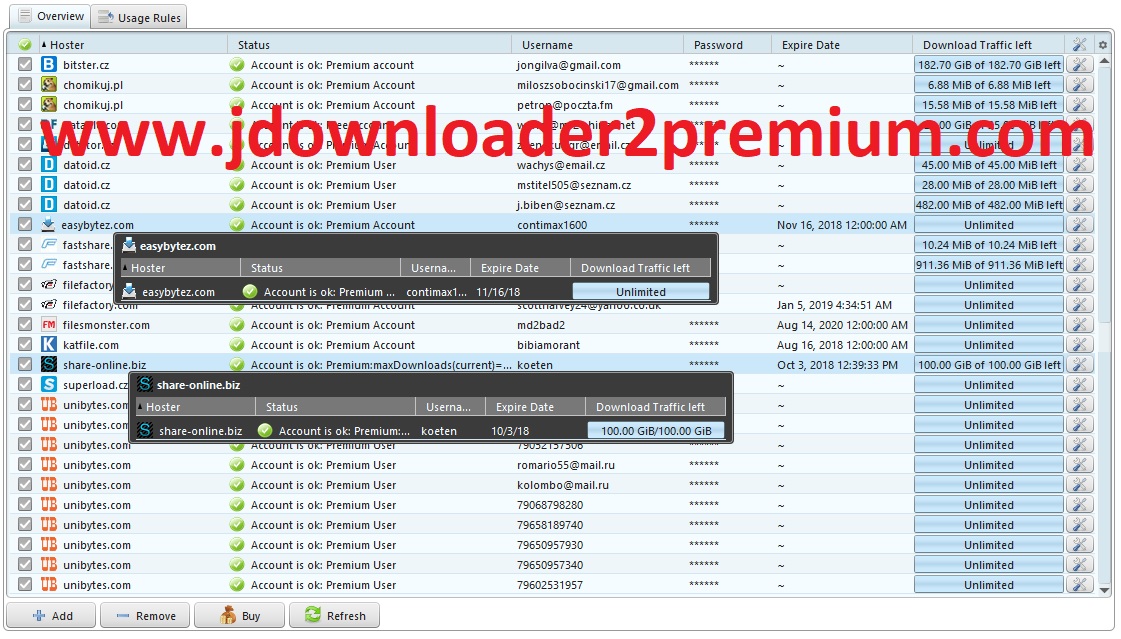
Task: Click the filesmonster.com FM icon
Action: pos(49,325)
